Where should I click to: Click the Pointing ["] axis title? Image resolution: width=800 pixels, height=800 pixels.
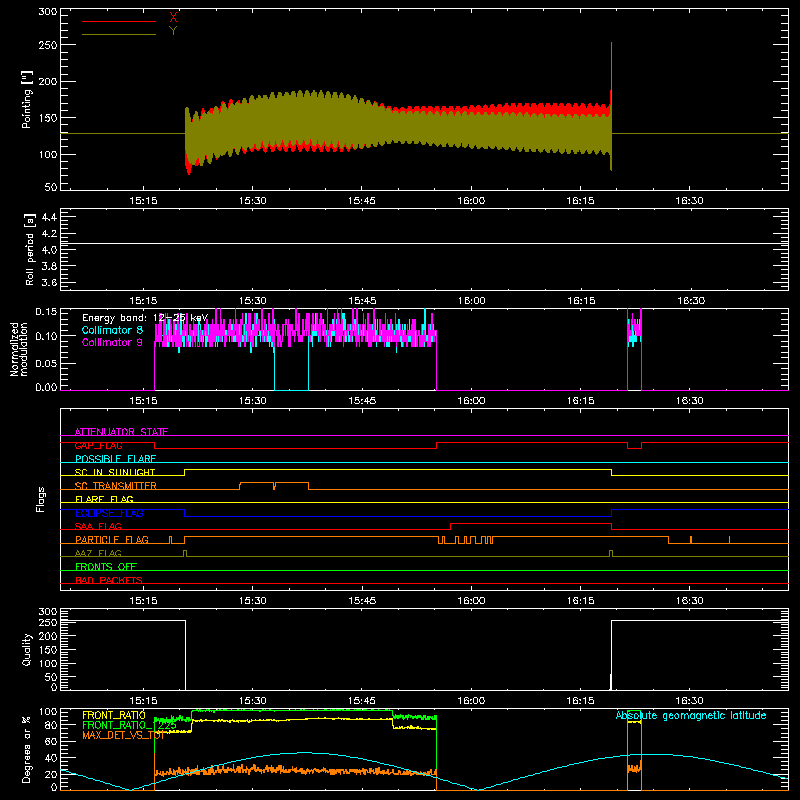(x=27, y=99)
